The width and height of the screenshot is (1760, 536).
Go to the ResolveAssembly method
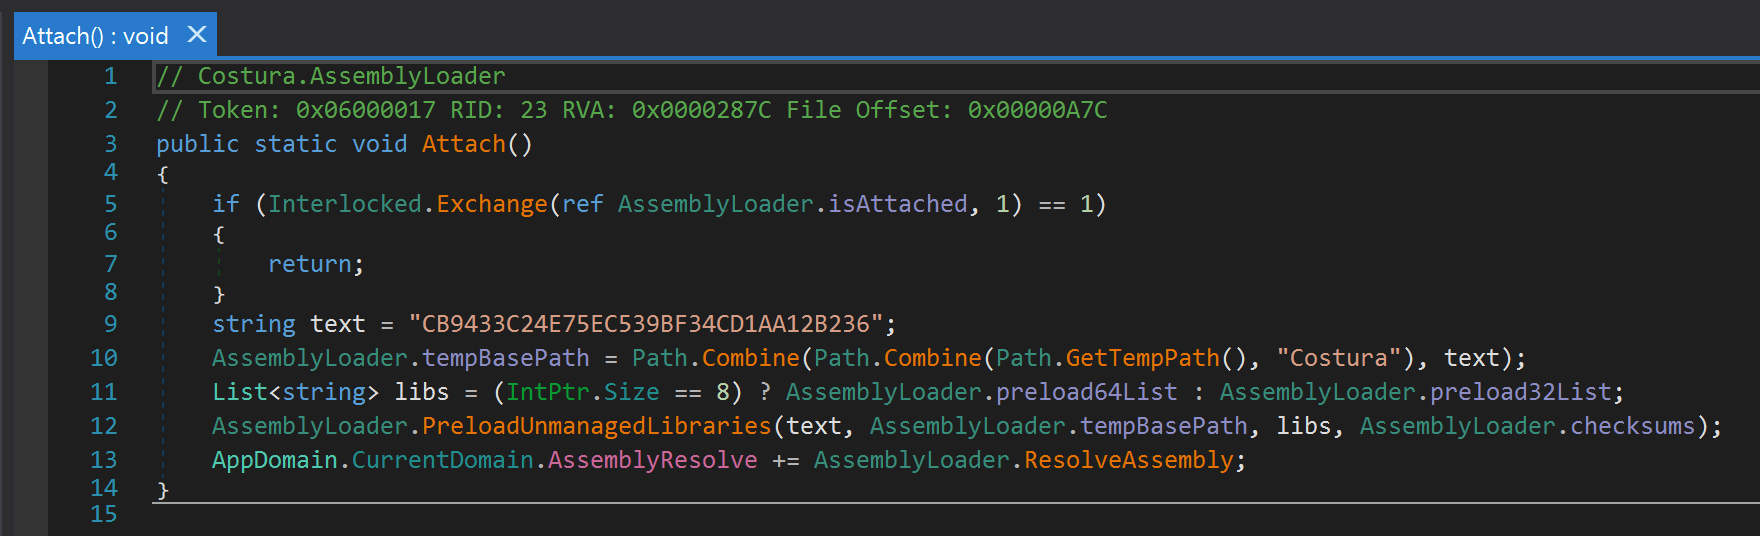point(1128,460)
